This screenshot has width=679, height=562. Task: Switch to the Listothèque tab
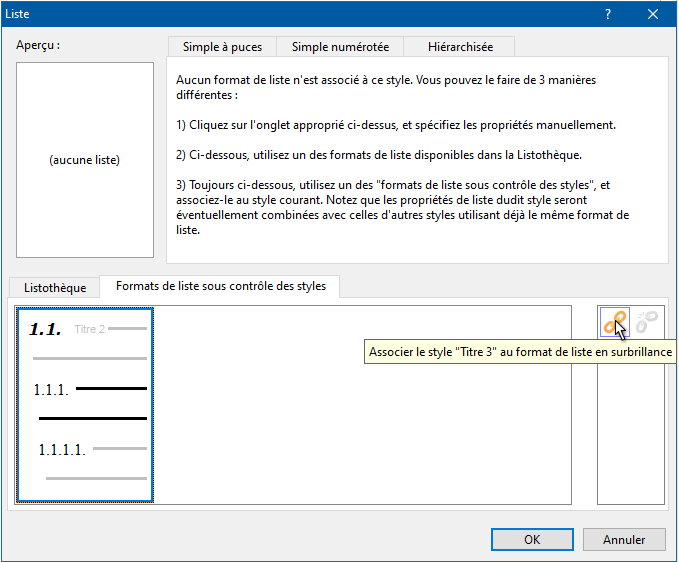pyautogui.click(x=55, y=287)
